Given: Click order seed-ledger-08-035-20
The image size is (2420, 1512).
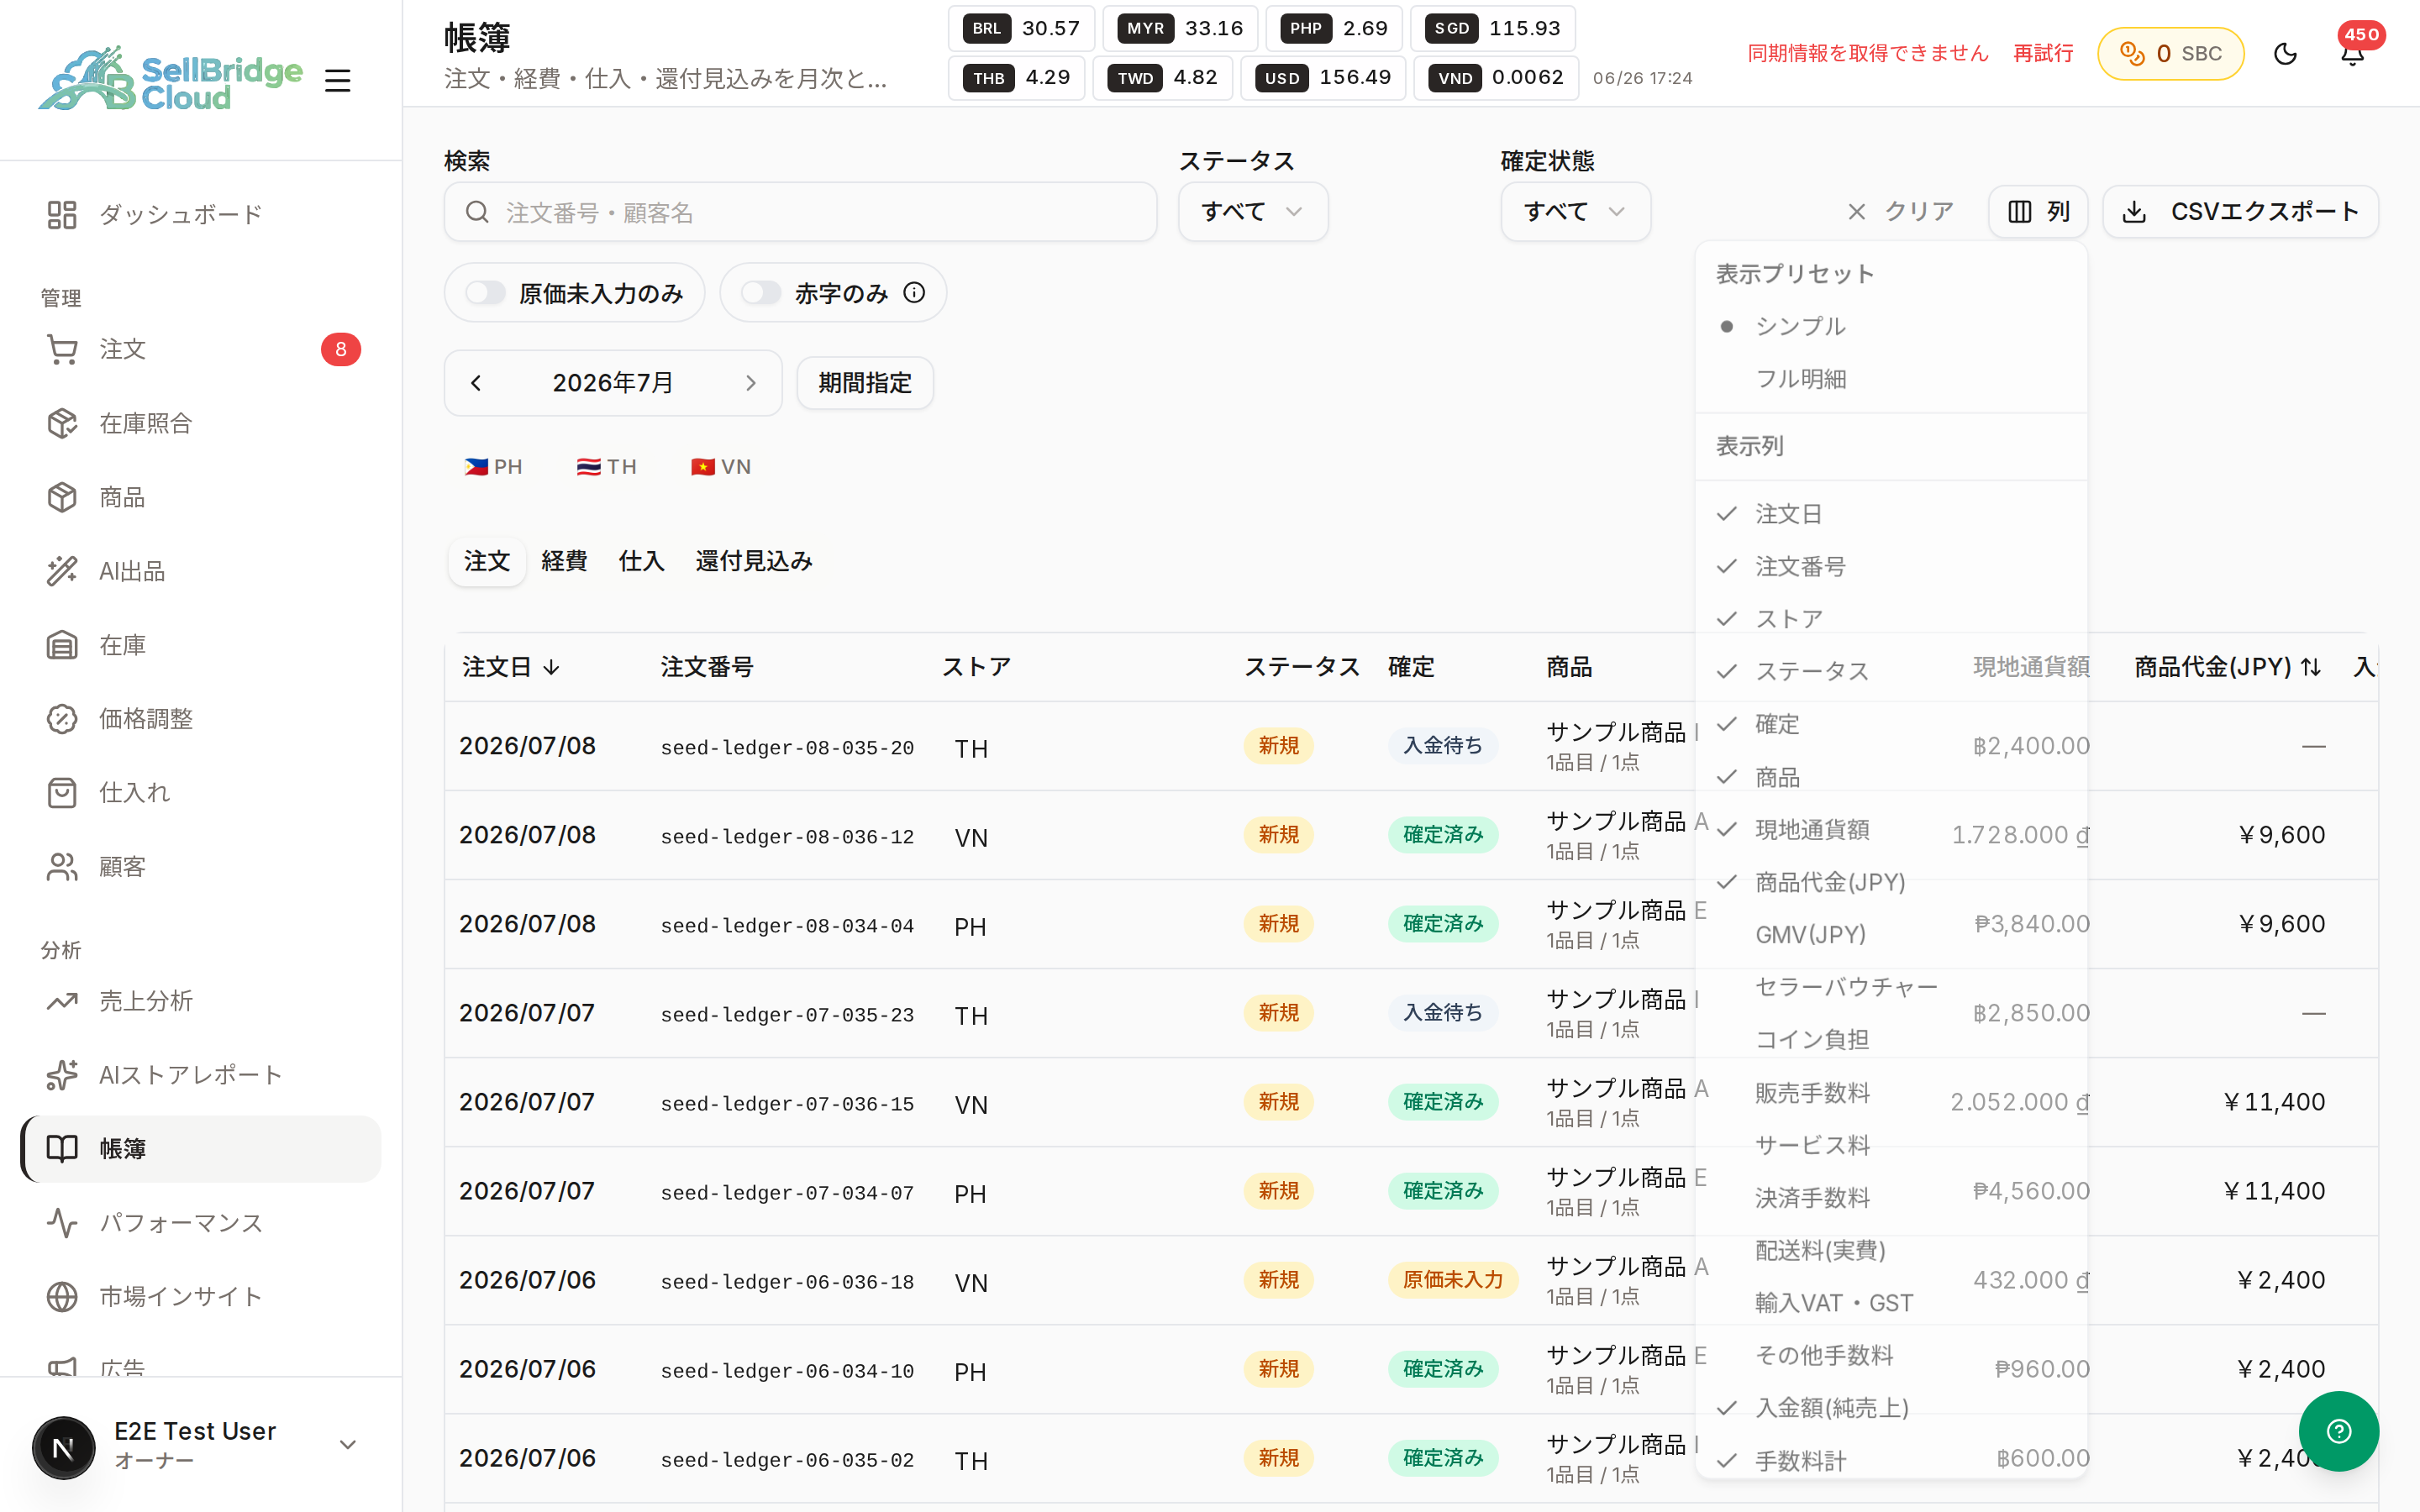Looking at the screenshot, I should pyautogui.click(x=787, y=748).
